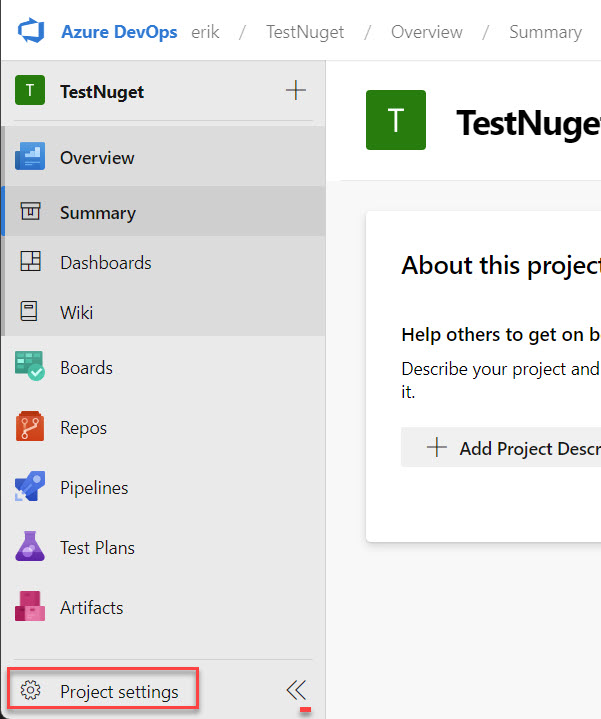Open the Wiki menu item
The height and width of the screenshot is (719, 601).
tap(164, 312)
